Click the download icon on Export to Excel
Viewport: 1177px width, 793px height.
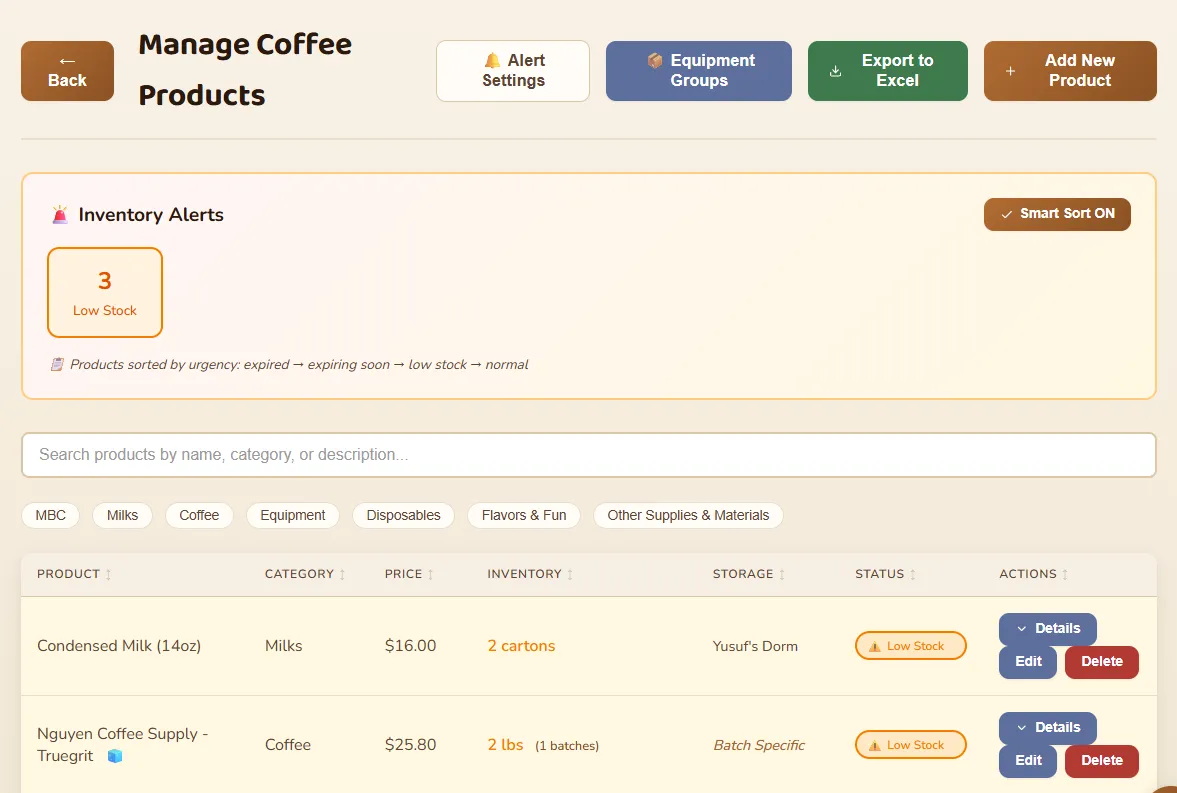coord(835,71)
